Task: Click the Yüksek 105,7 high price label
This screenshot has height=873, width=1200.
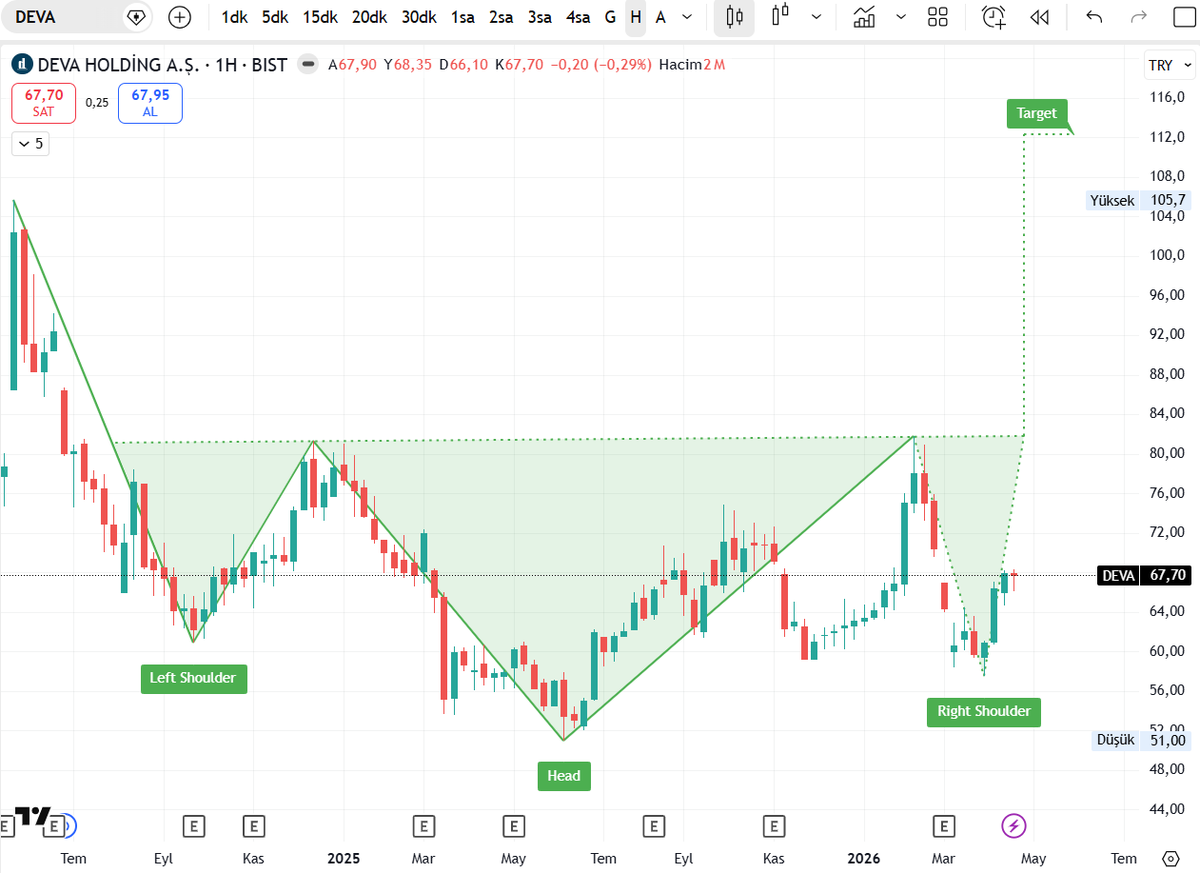Action: pos(1138,200)
